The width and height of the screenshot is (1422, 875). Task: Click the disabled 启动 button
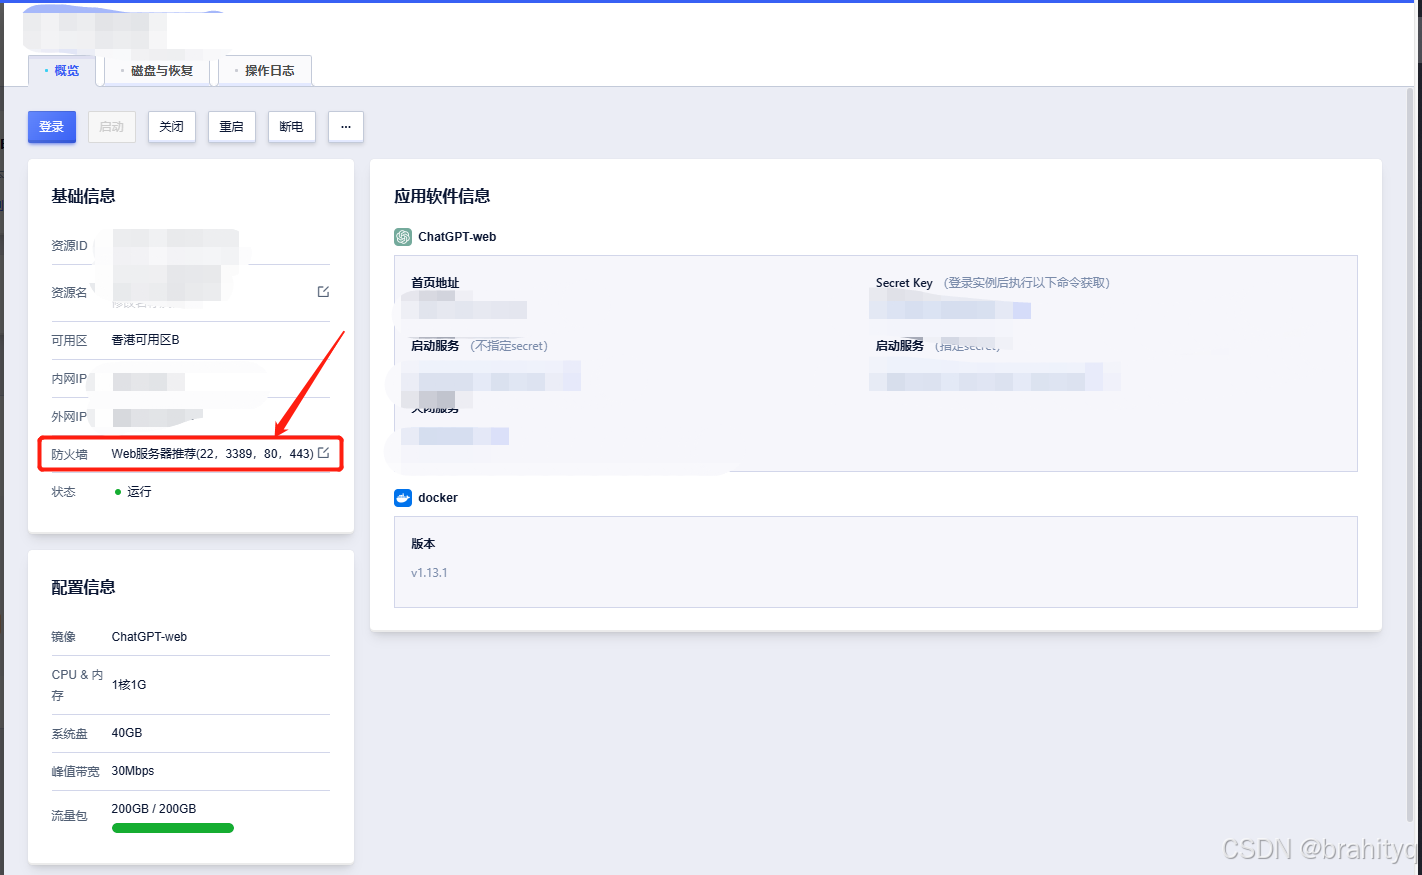(111, 126)
